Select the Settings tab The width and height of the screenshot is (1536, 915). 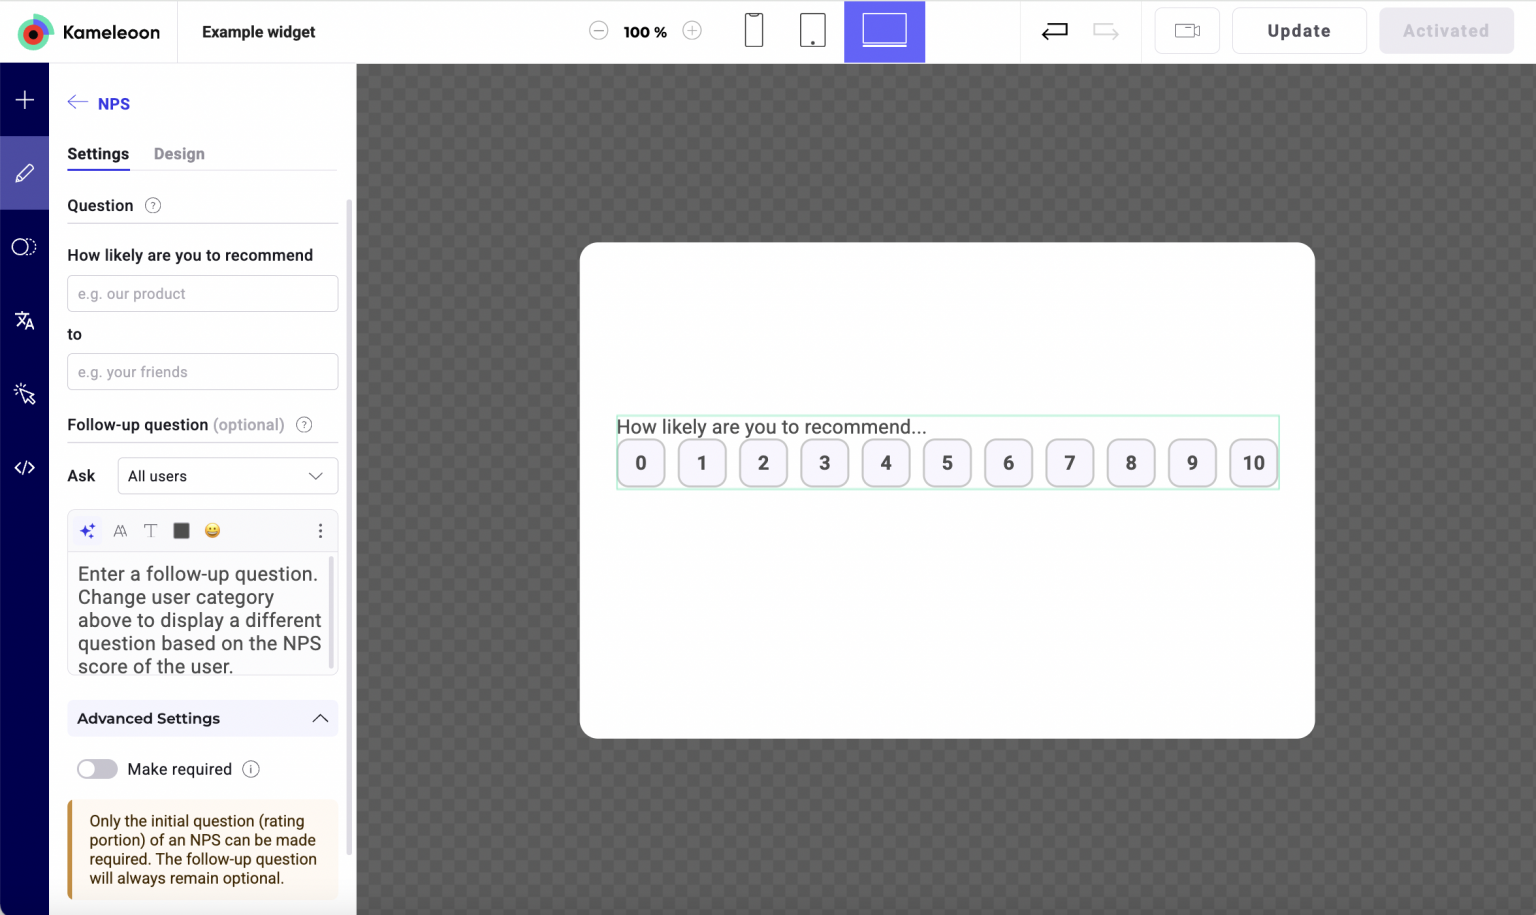pos(98,154)
